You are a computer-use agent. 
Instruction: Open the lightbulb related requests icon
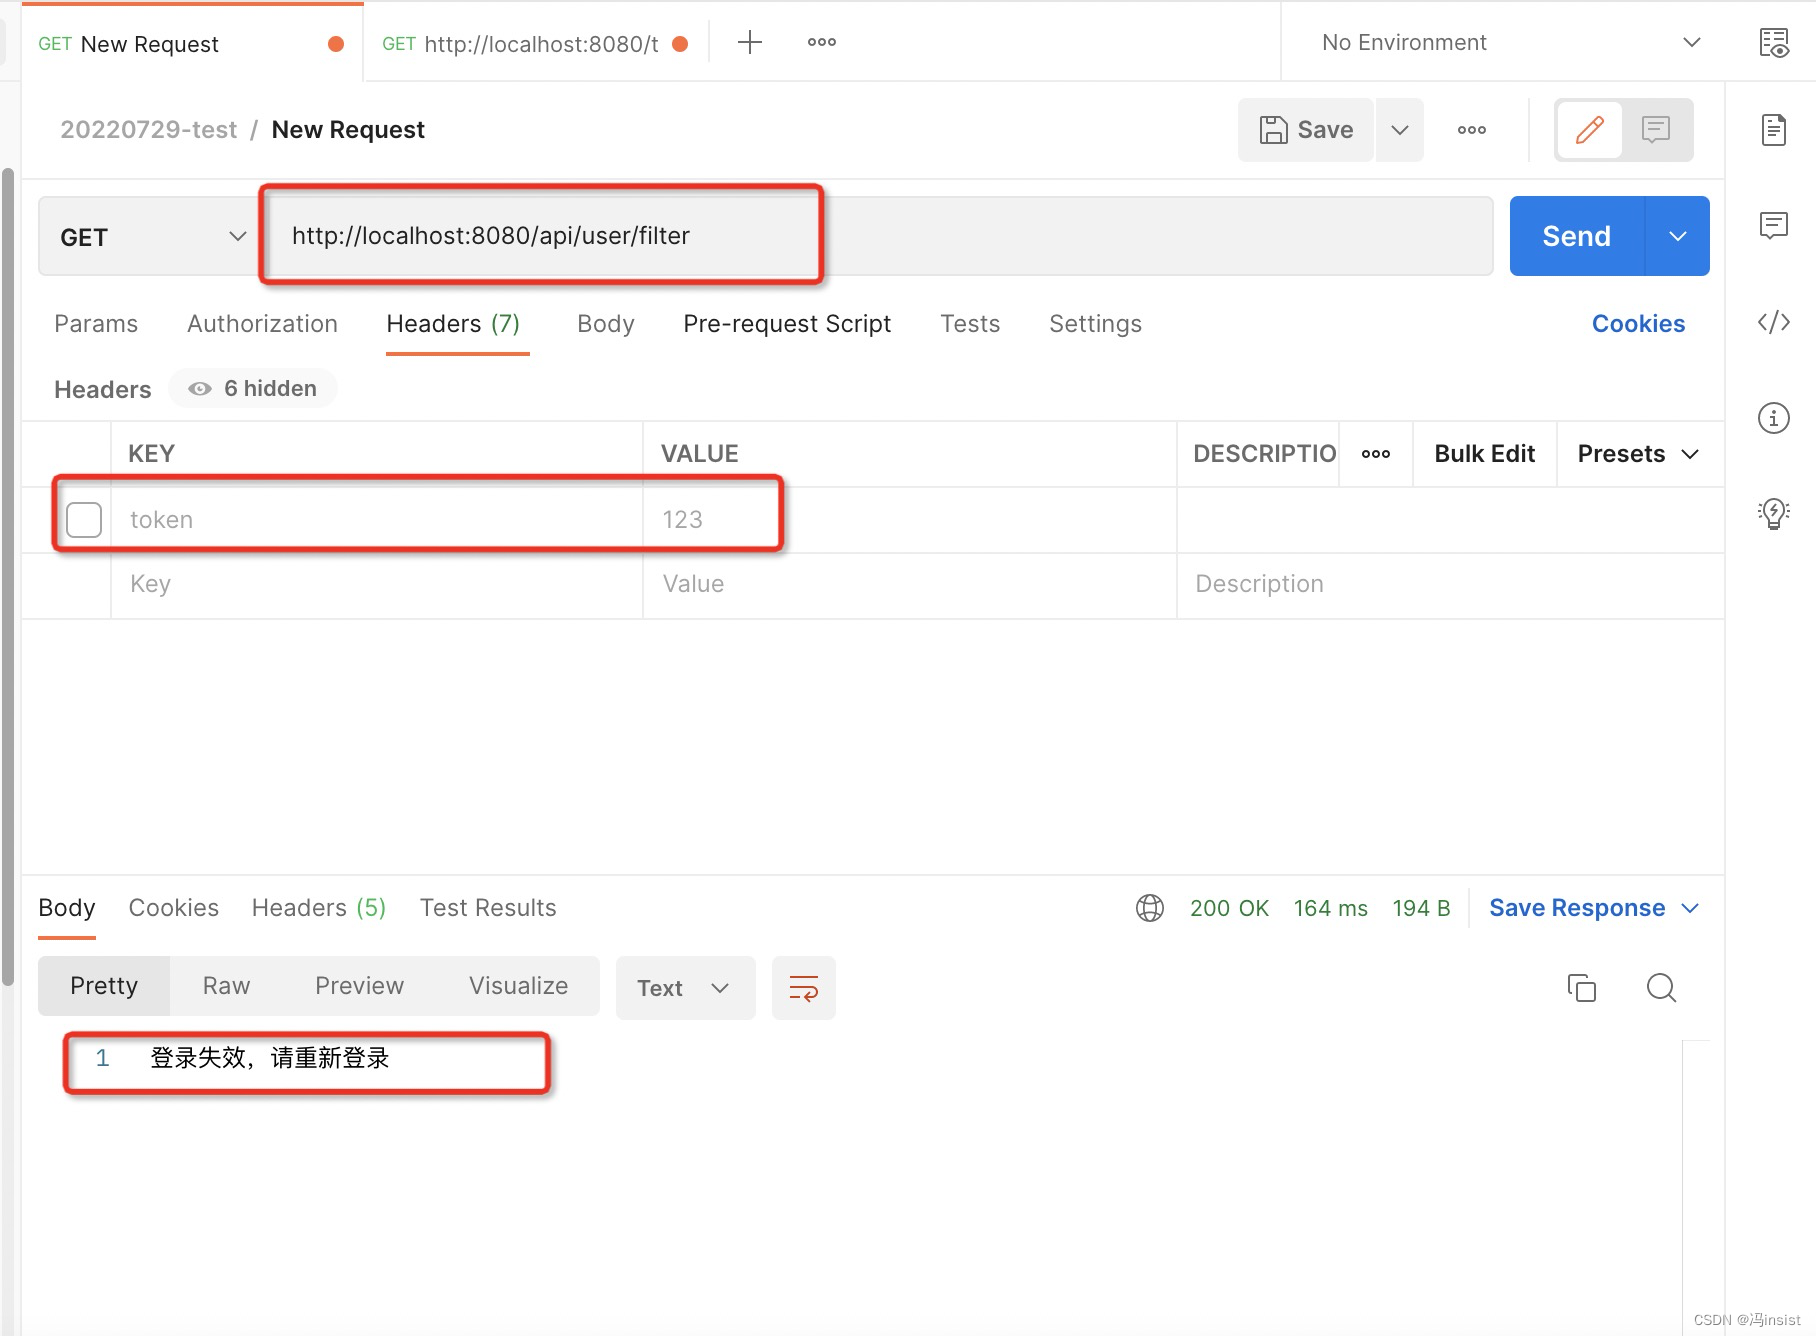click(1774, 513)
